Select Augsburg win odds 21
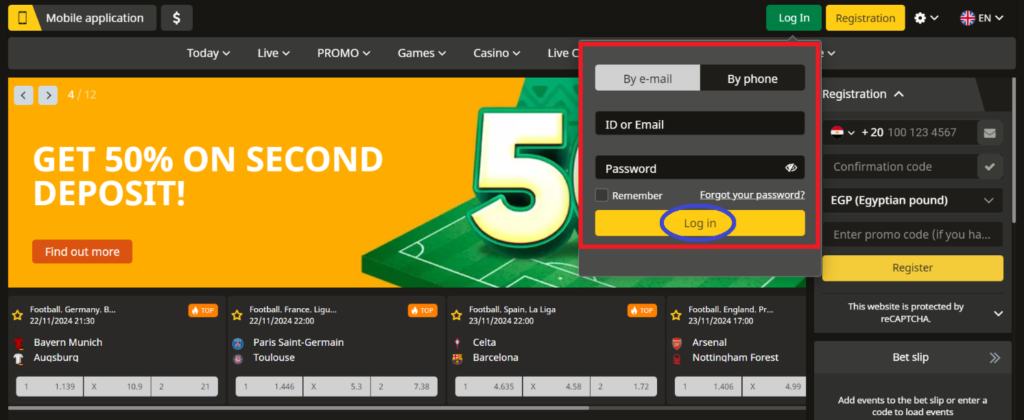The width and height of the screenshot is (1024, 420). coord(185,387)
